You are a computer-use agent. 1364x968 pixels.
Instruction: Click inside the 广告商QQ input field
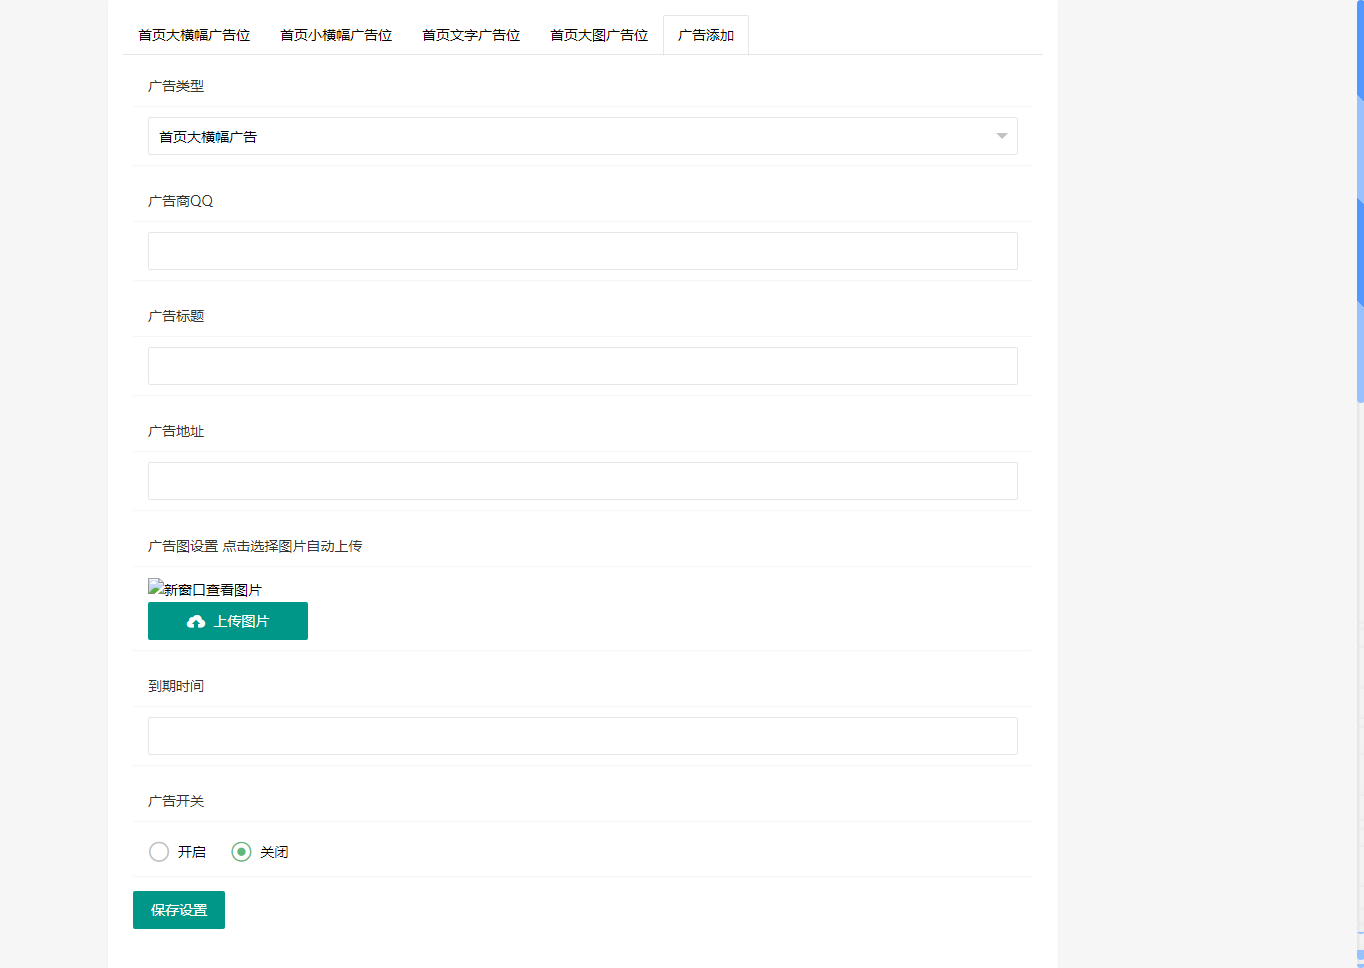(583, 250)
